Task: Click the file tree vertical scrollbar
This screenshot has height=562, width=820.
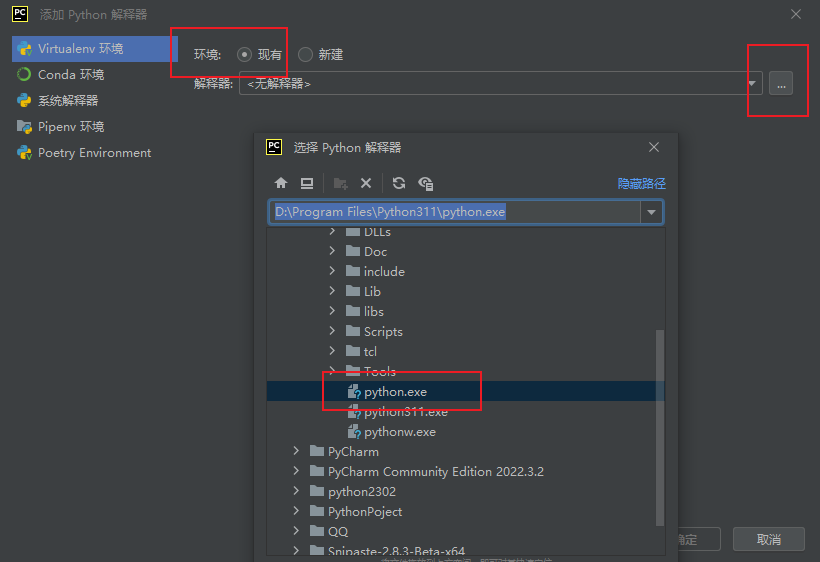Action: click(x=660, y=427)
